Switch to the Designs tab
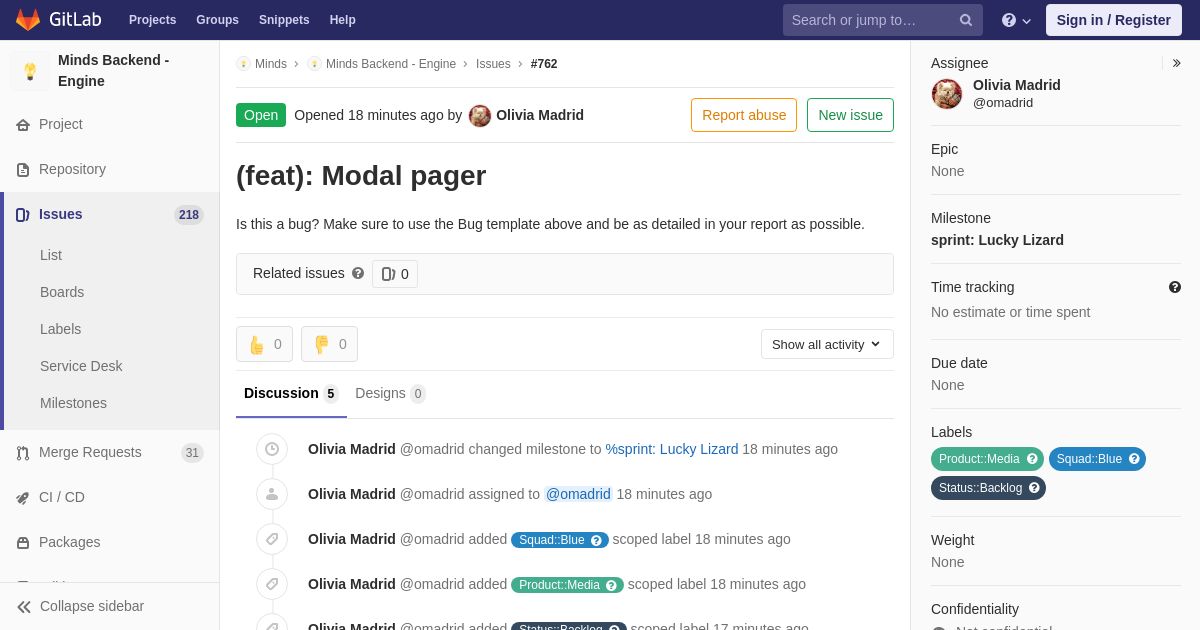Viewport: 1200px width, 630px height. tap(390, 393)
